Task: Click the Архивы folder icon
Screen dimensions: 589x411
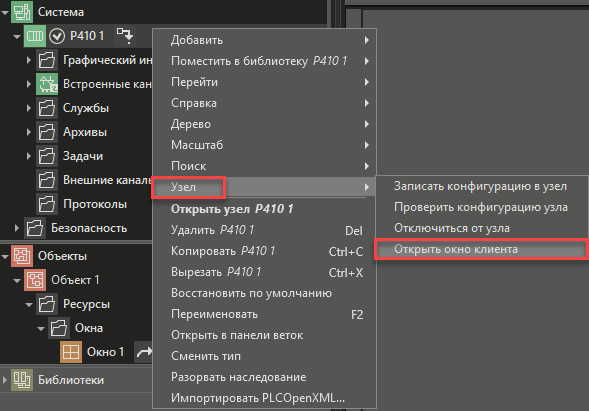Action: tap(47, 132)
